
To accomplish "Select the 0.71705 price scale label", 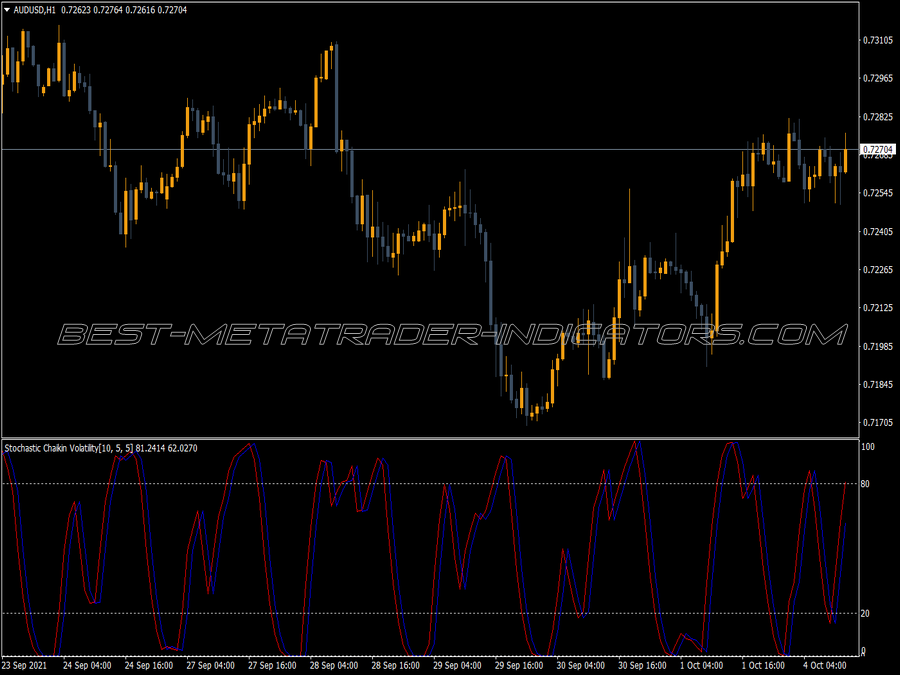I will tap(878, 423).
